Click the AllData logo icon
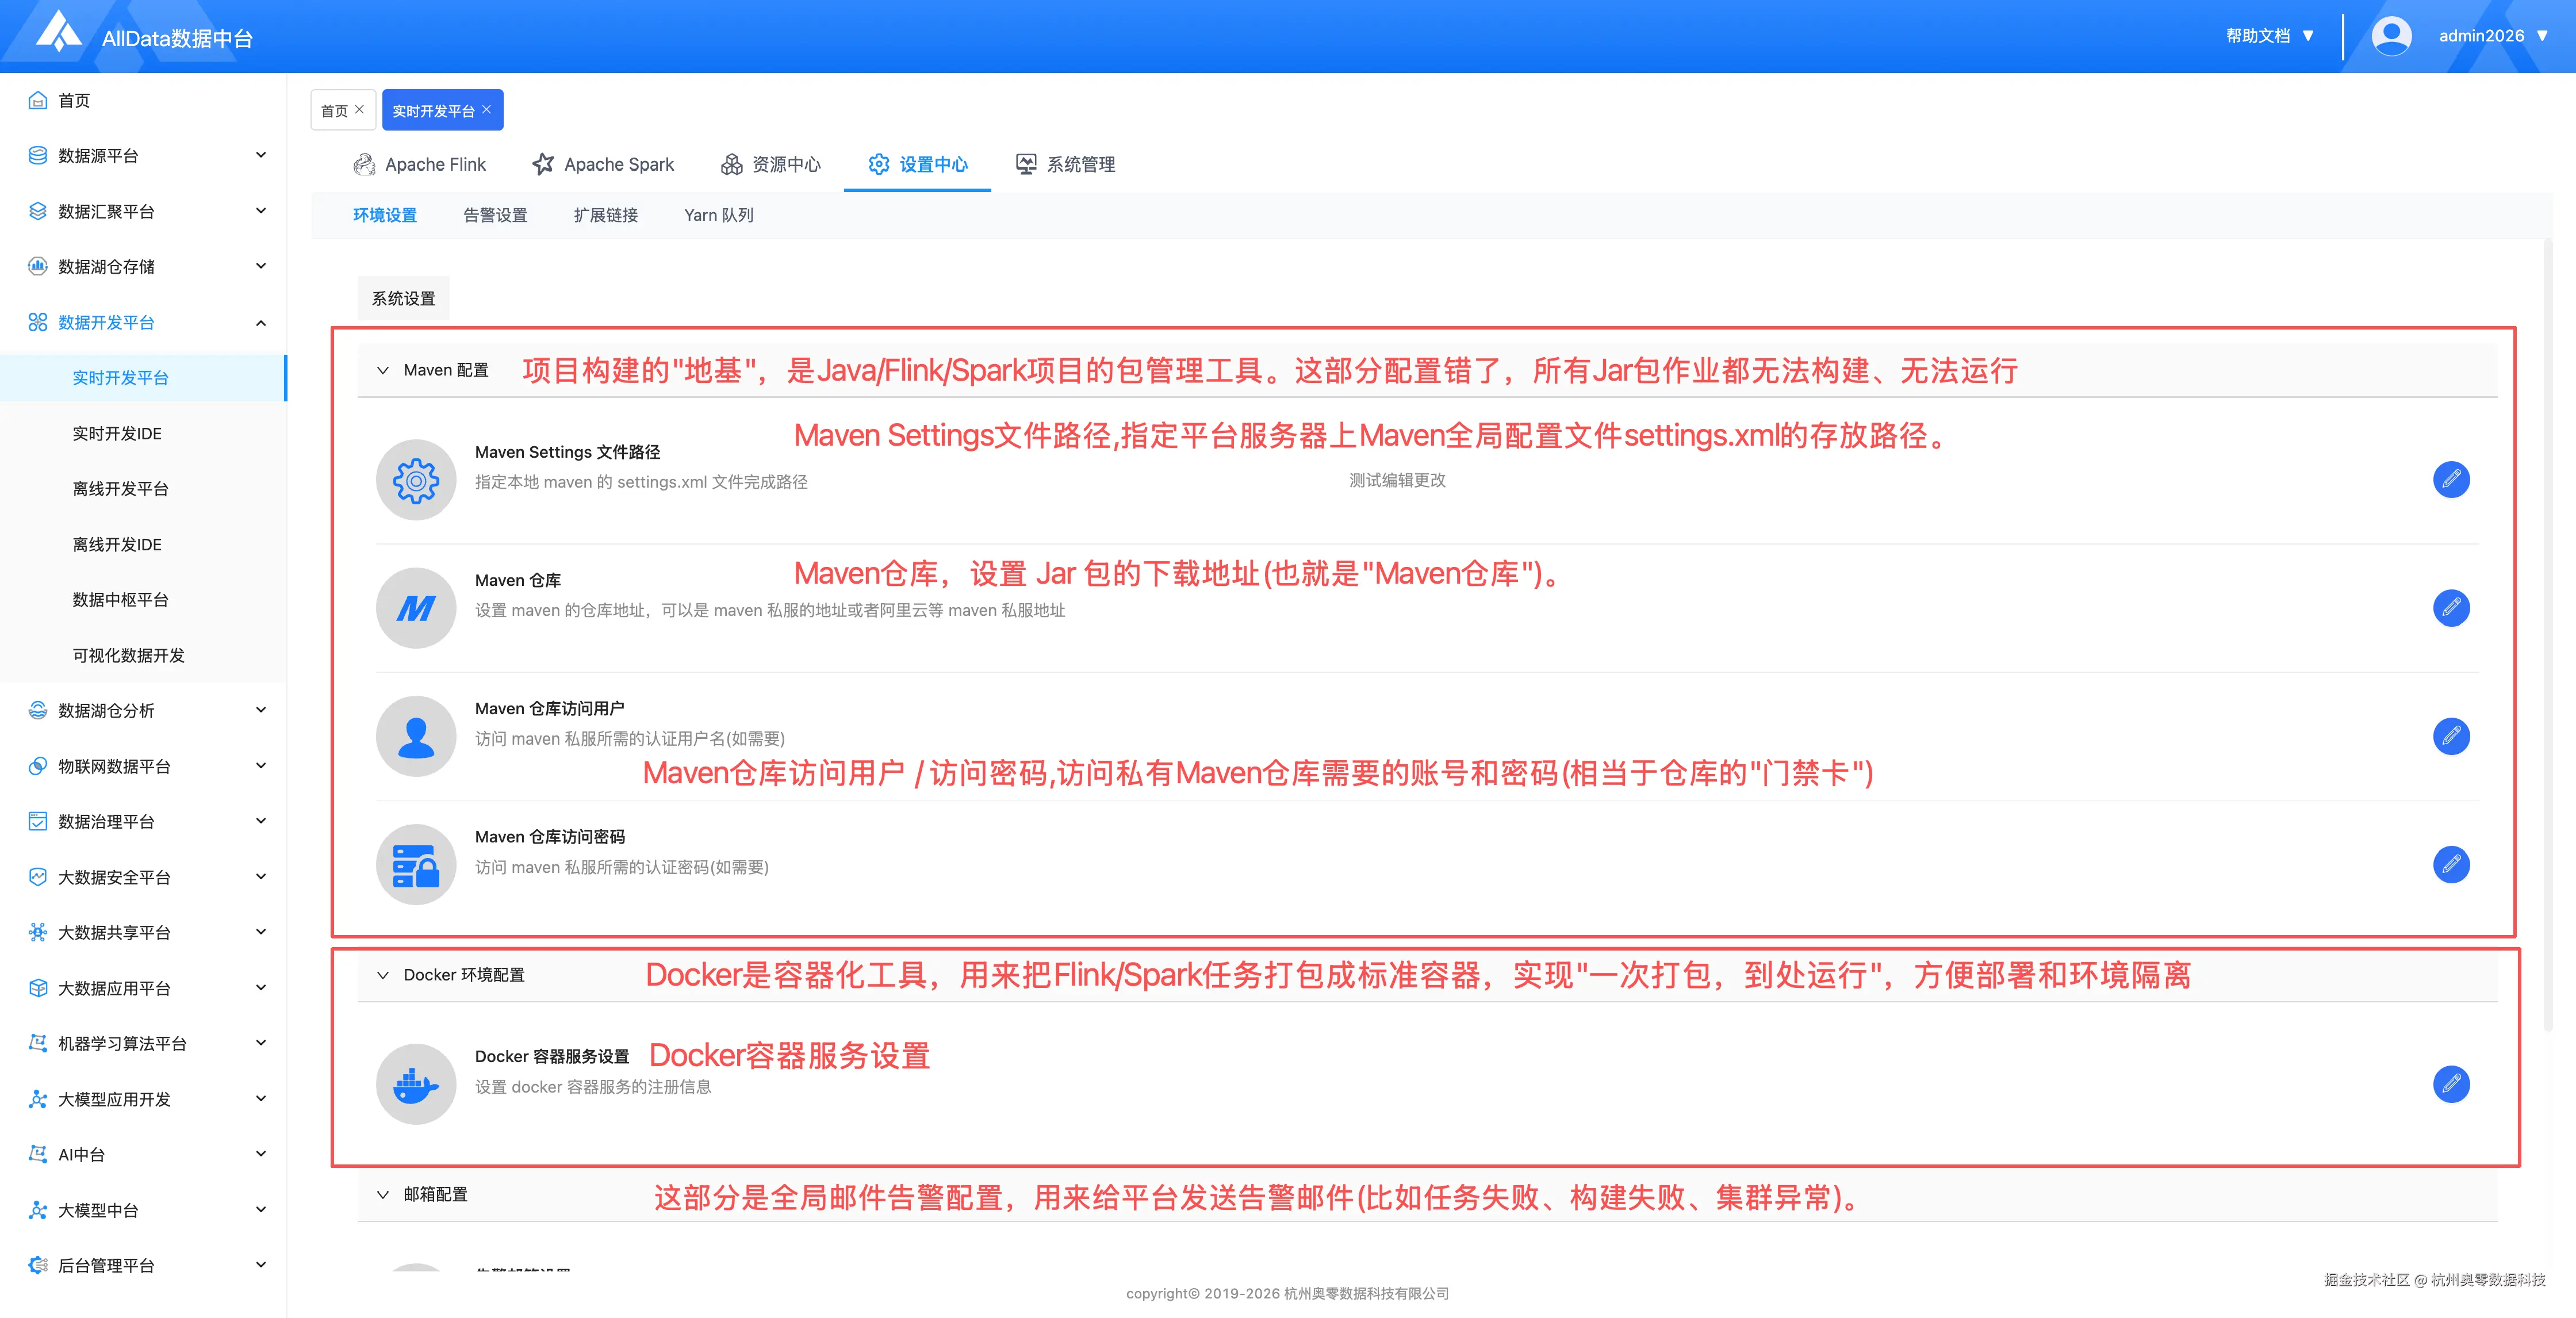2576x1318 pixels. tap(59, 31)
